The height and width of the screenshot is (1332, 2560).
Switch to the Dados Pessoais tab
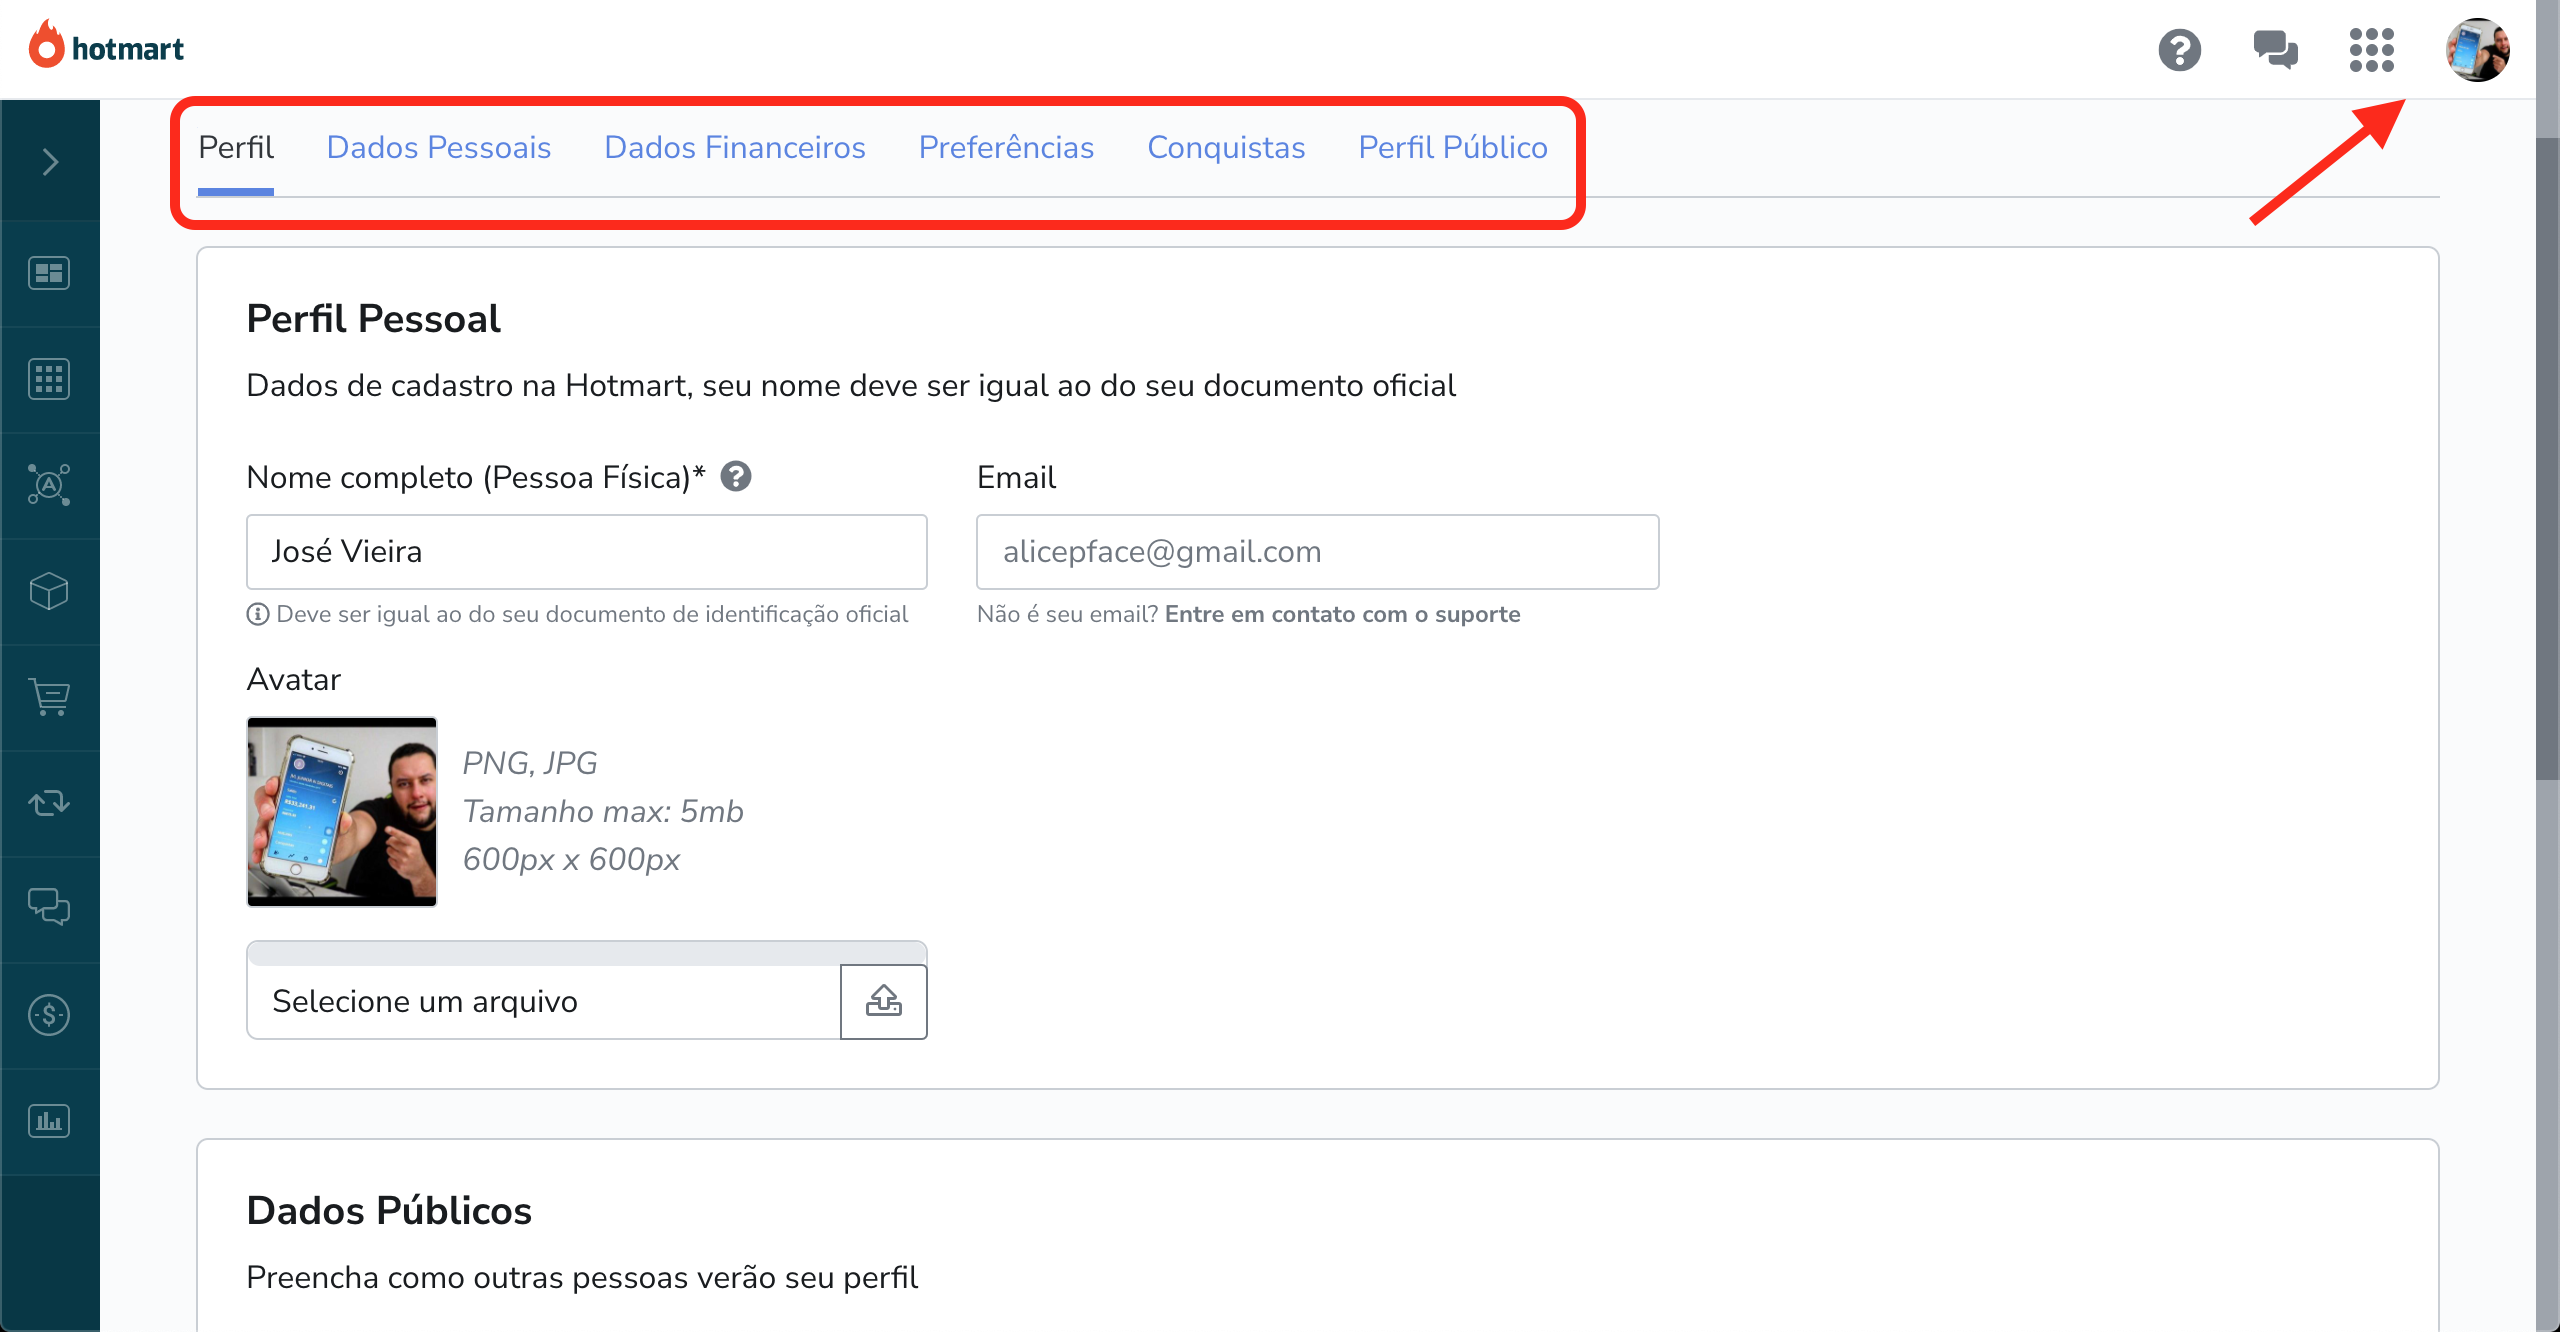439,147
